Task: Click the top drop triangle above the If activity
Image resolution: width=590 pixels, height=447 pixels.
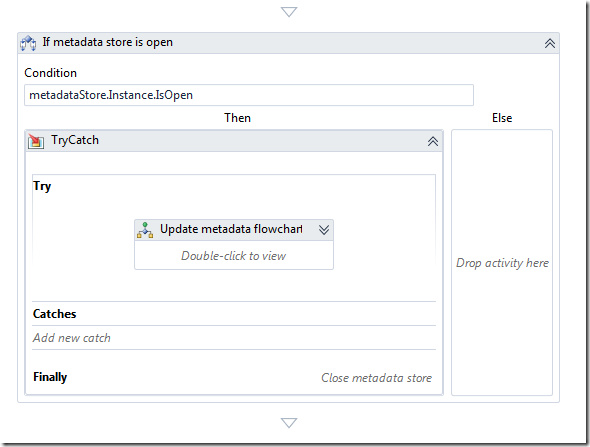Action: coord(289,12)
